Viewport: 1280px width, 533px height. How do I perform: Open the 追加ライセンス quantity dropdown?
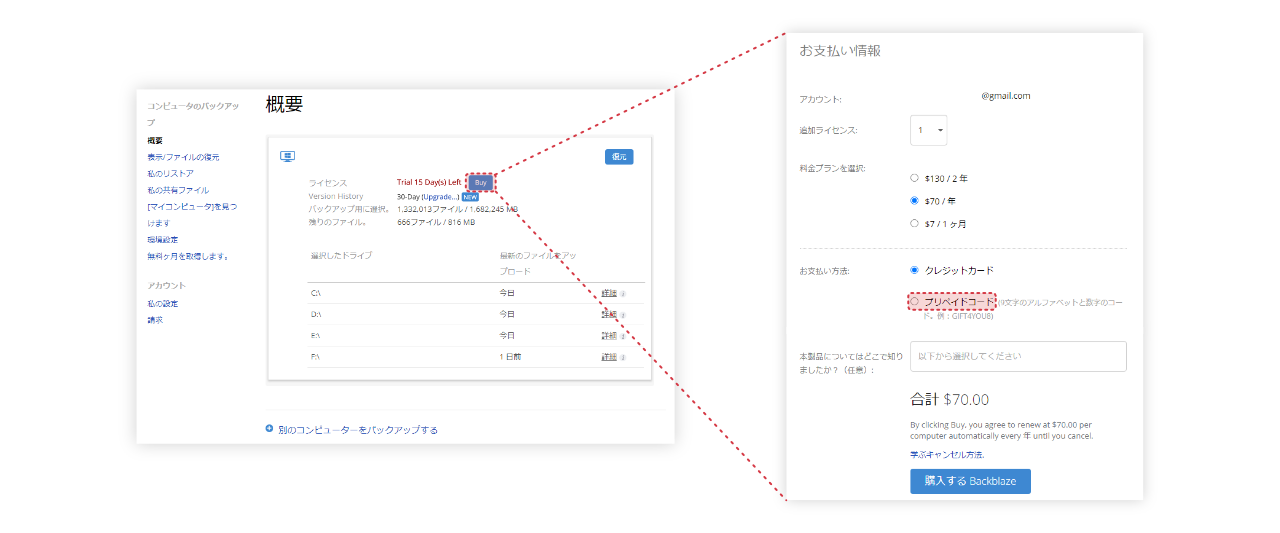pyautogui.click(x=929, y=130)
